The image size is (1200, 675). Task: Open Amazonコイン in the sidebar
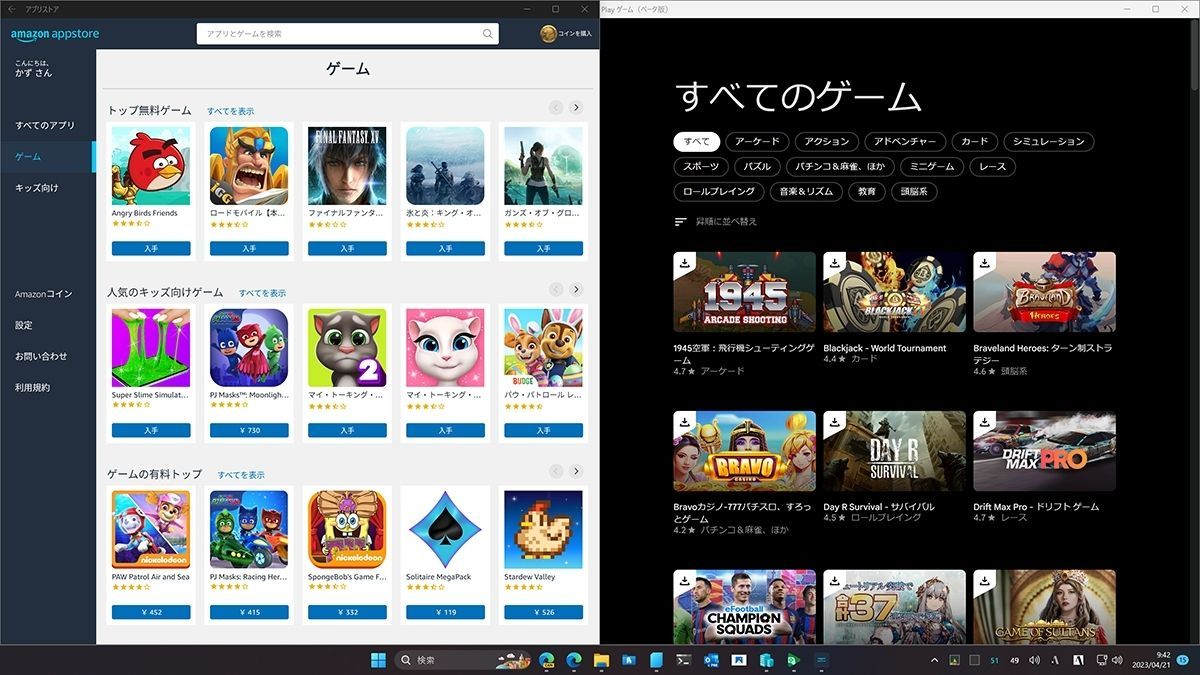point(44,294)
